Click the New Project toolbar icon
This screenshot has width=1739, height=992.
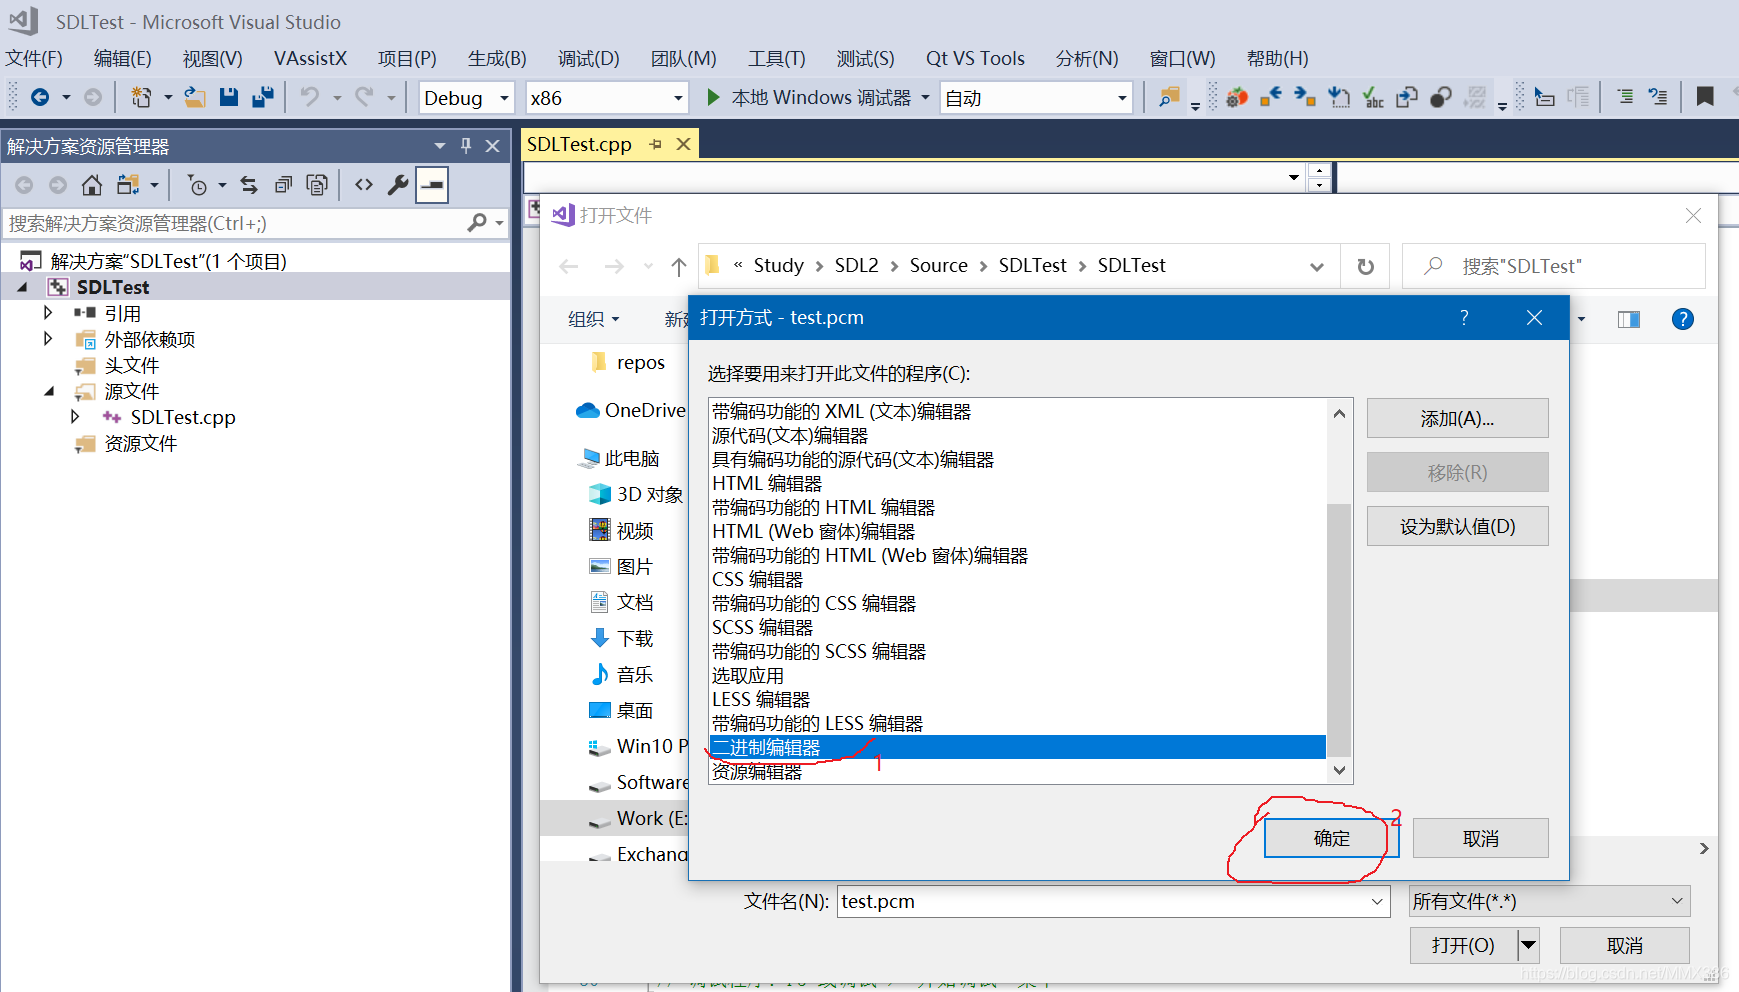142,97
